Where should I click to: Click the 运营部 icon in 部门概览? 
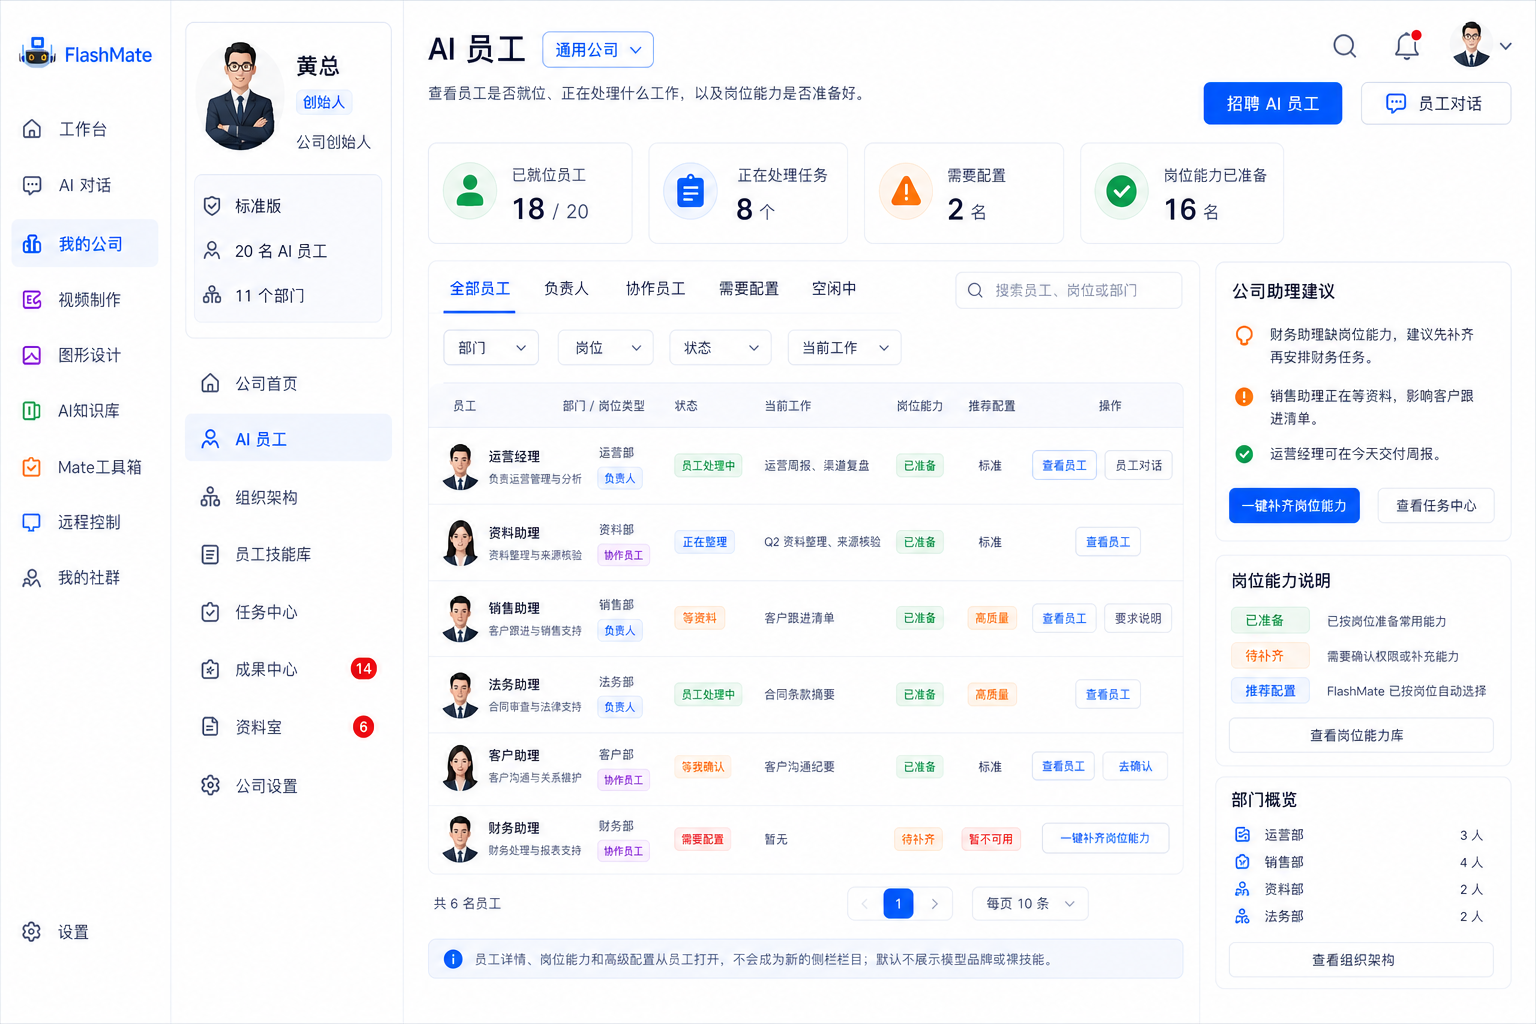click(x=1242, y=835)
